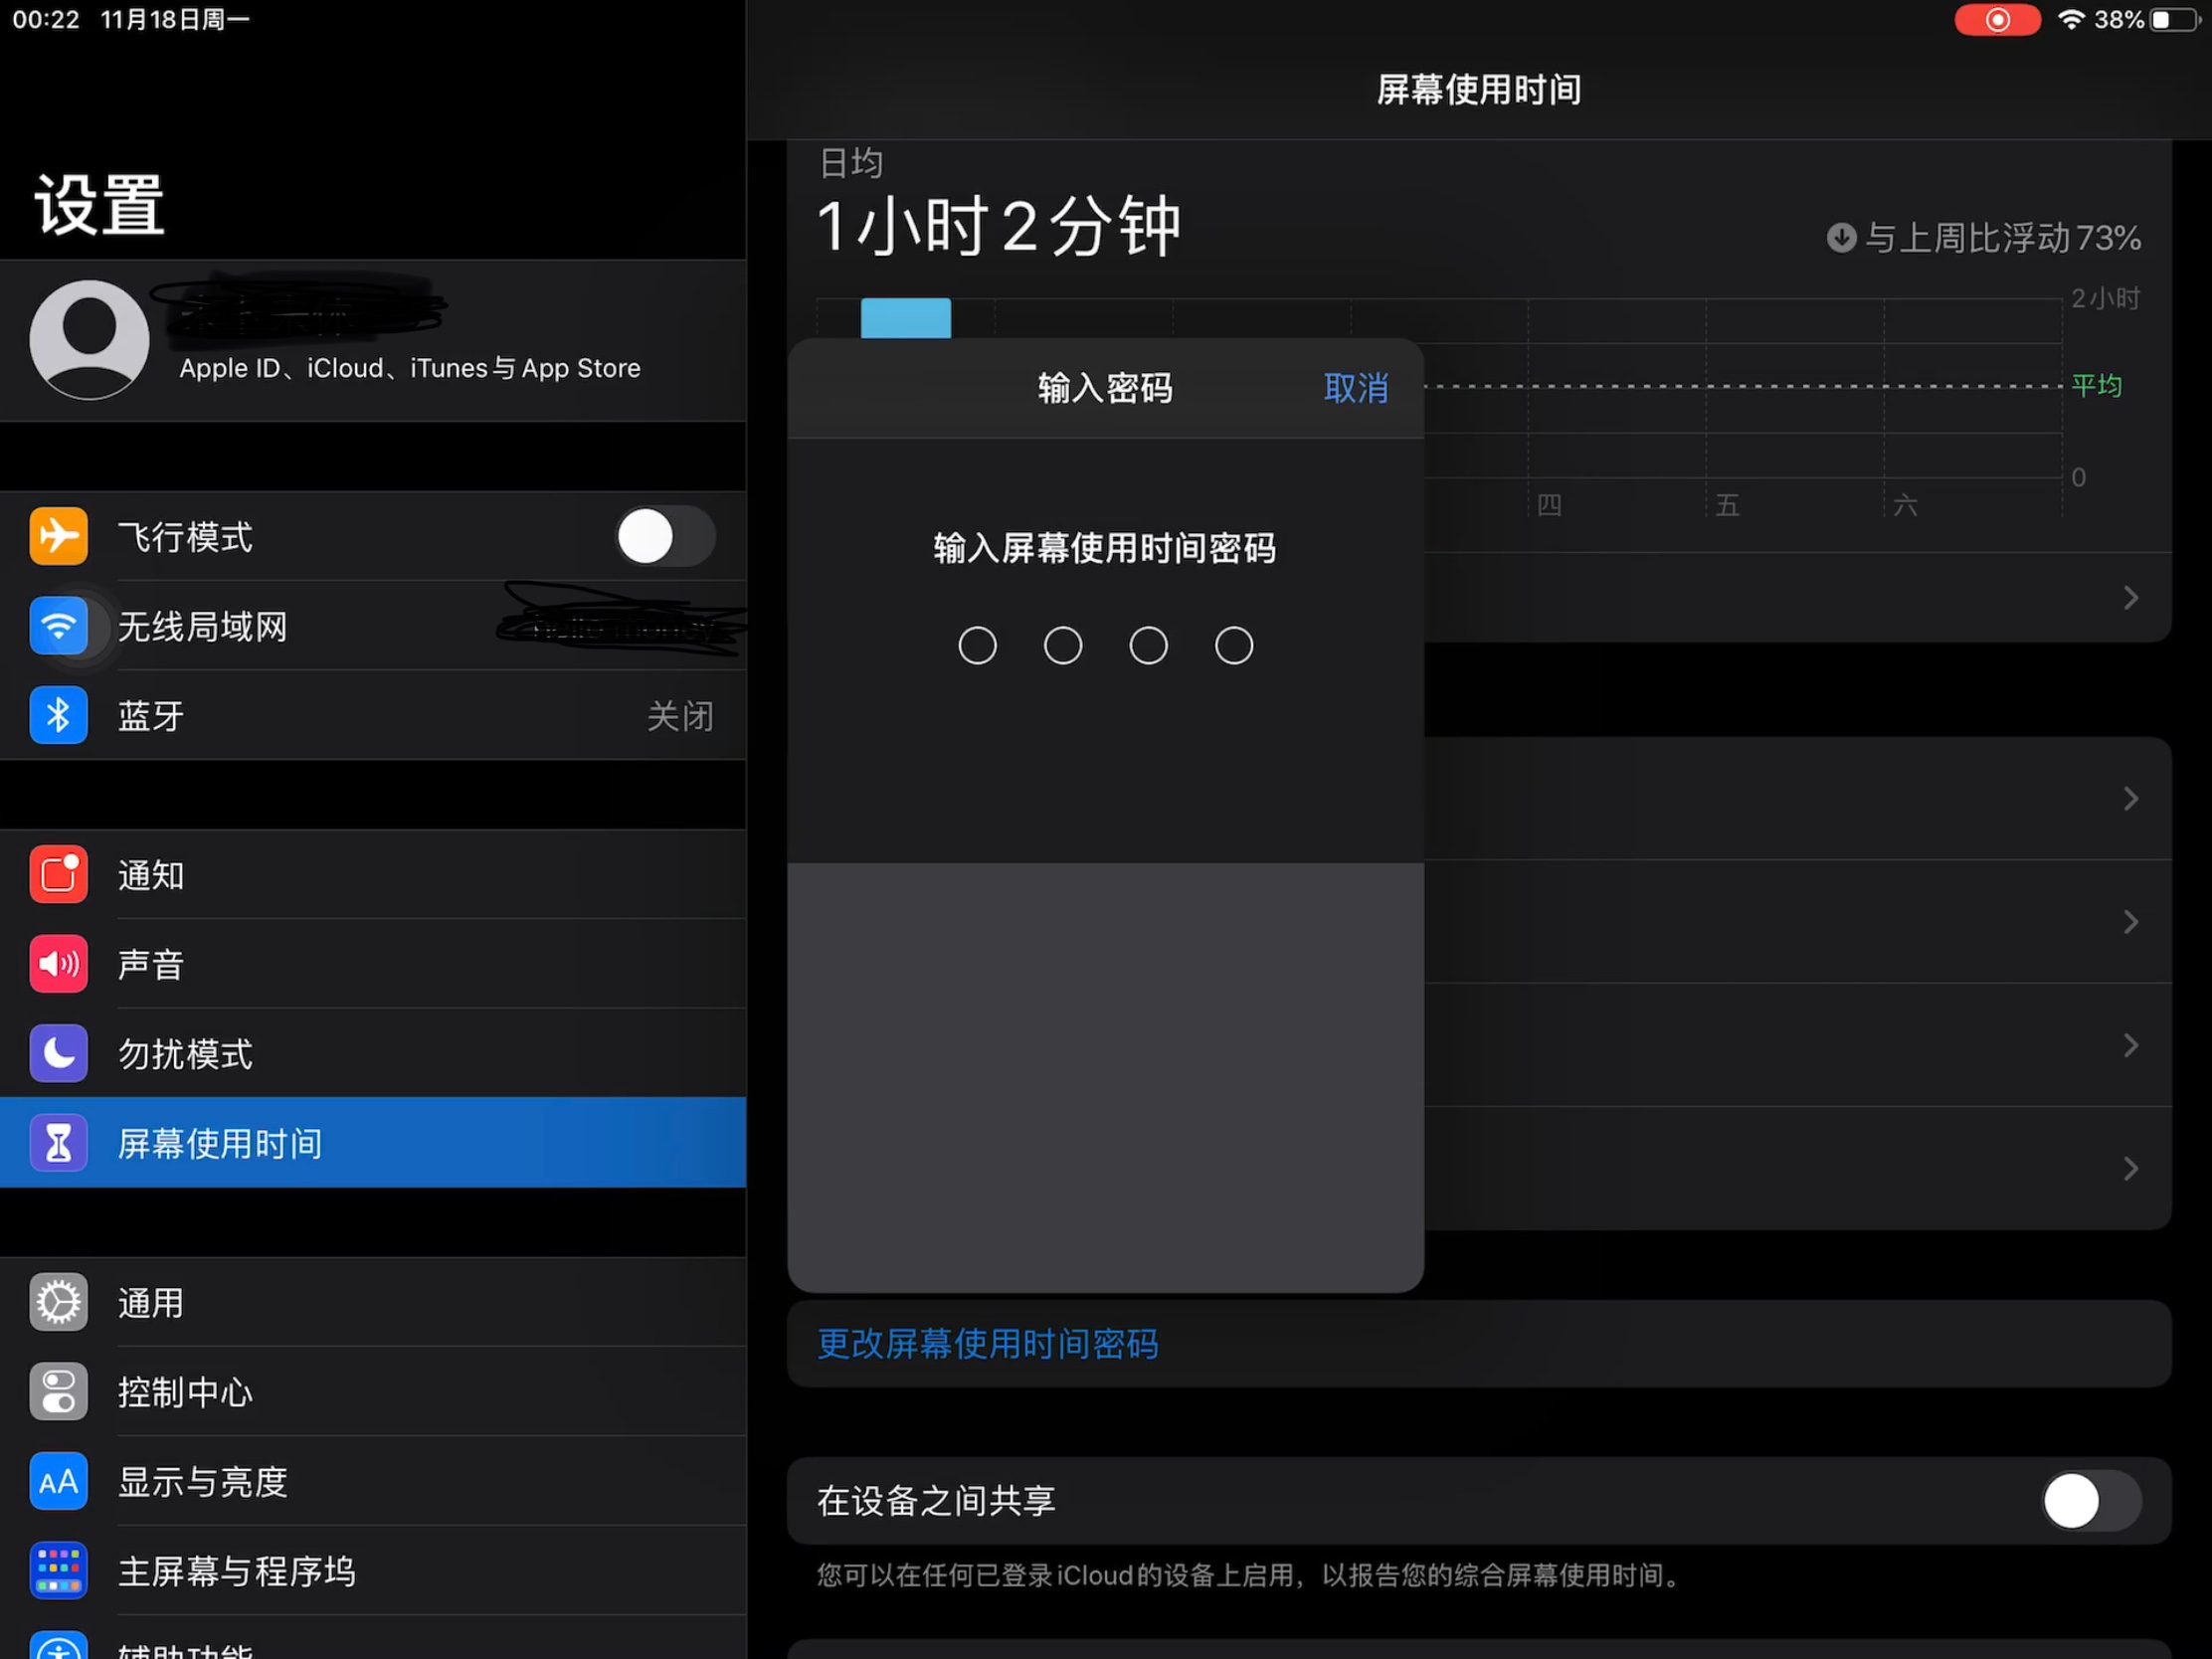This screenshot has width=2212, height=1659.
Task: Tap the first passcode digit circle
Action: pos(977,646)
